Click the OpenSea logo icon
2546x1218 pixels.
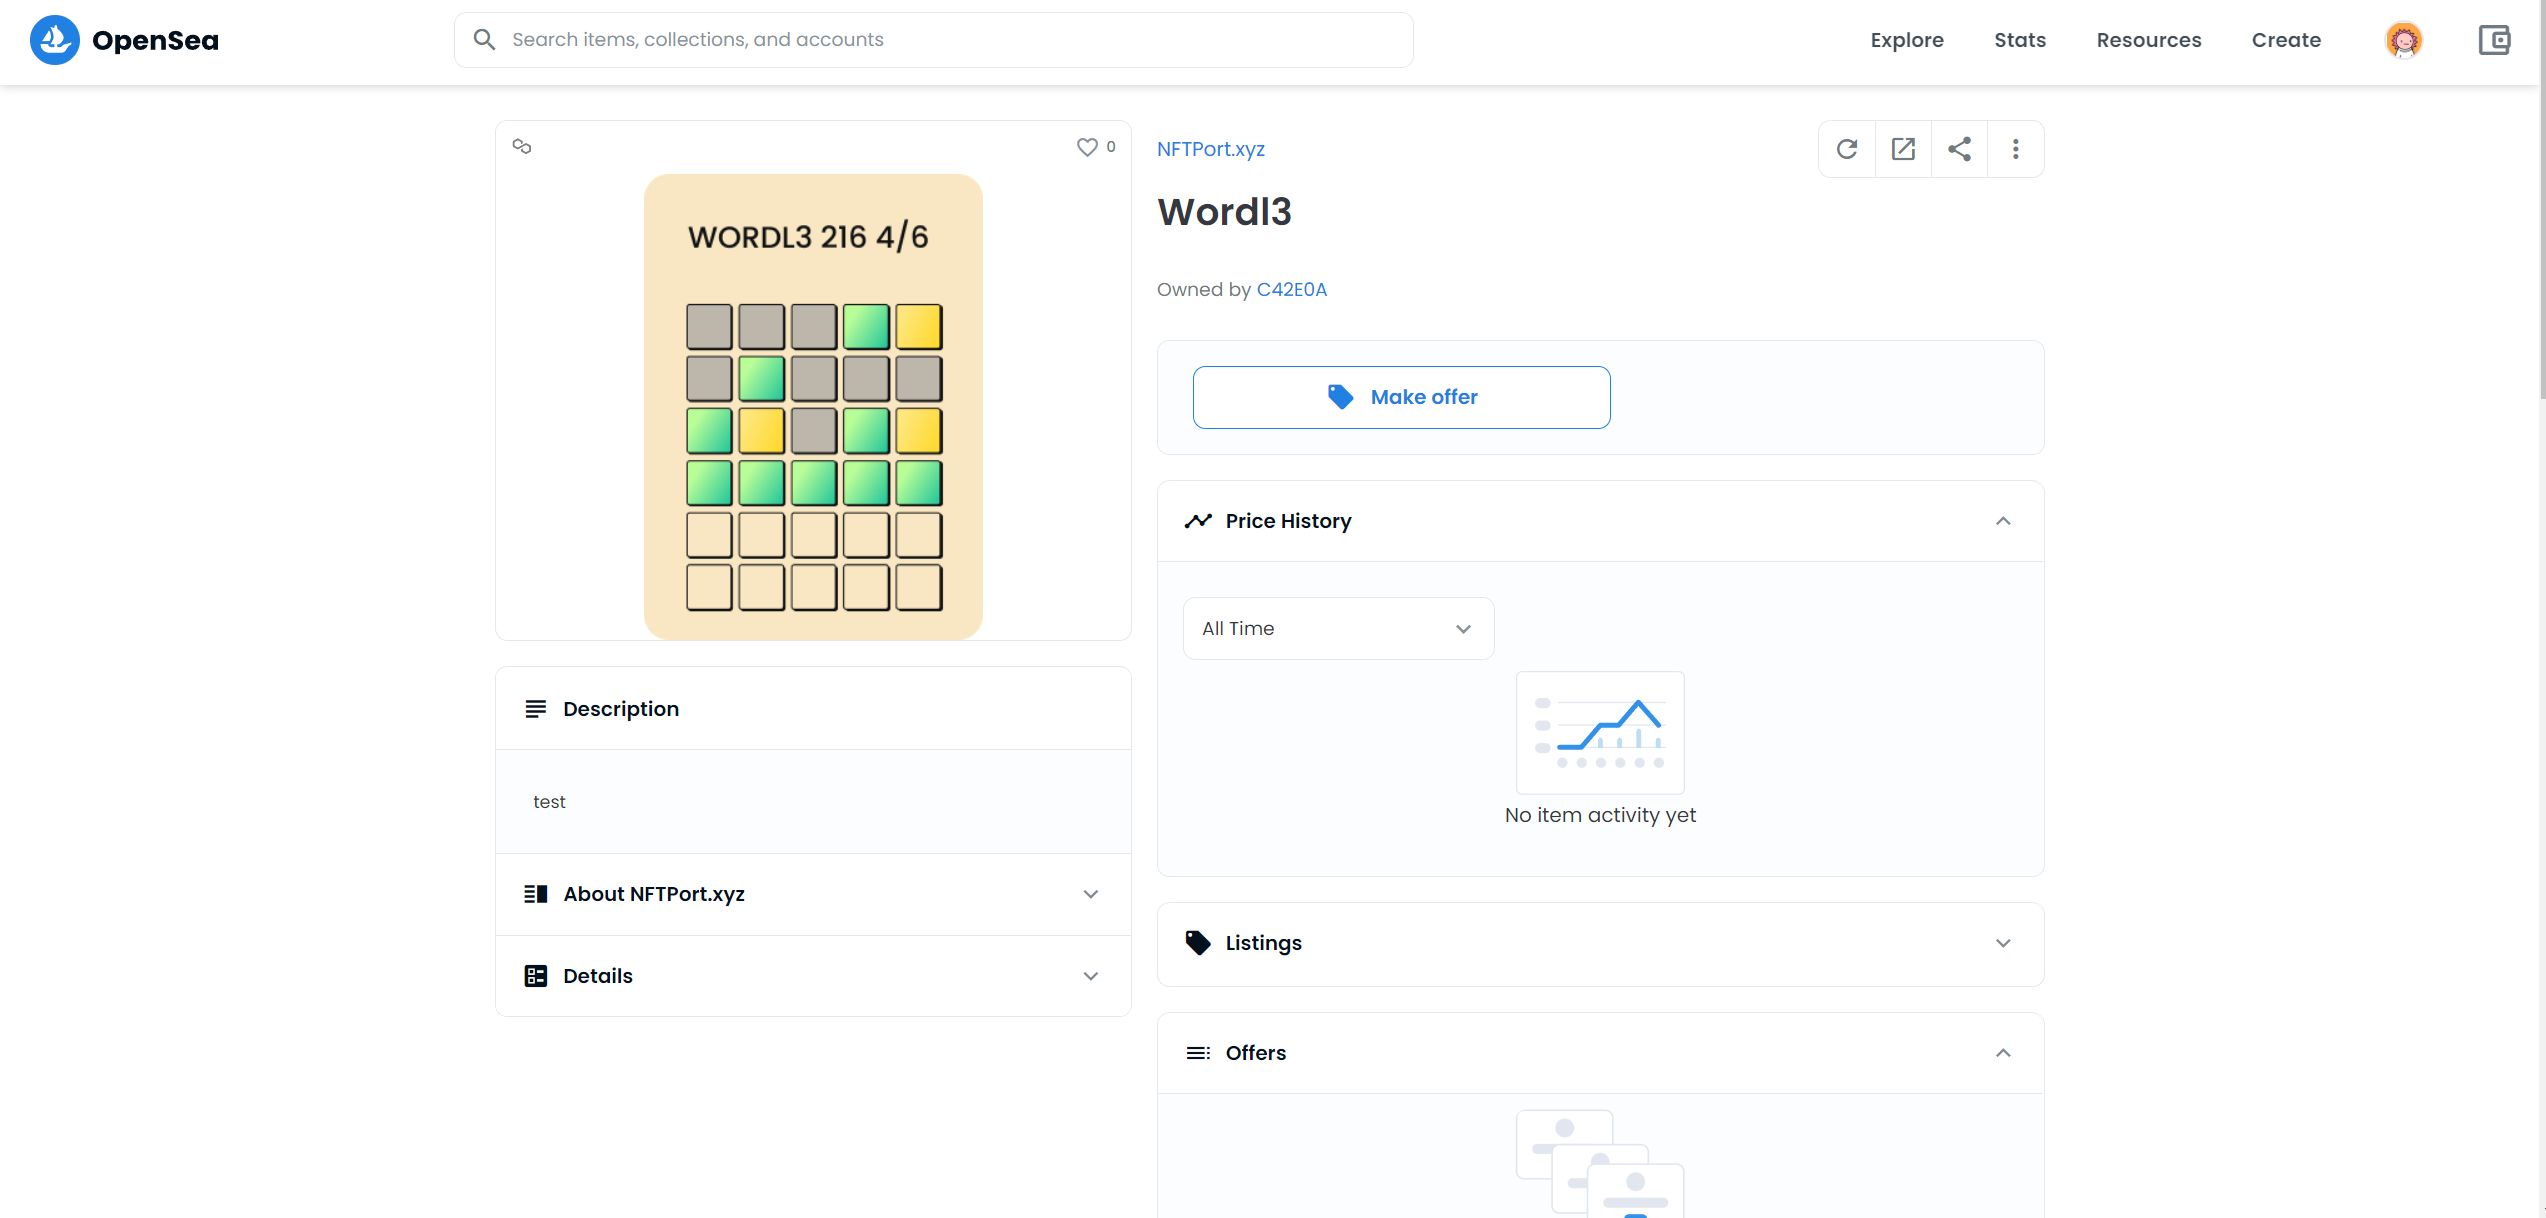54,39
